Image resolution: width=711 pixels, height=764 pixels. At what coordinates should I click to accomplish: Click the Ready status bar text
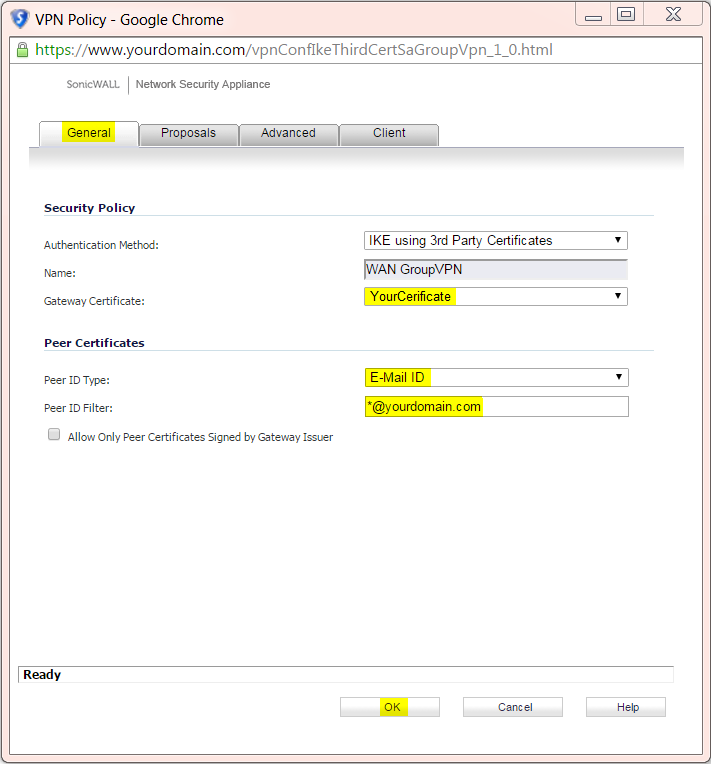click(42, 675)
